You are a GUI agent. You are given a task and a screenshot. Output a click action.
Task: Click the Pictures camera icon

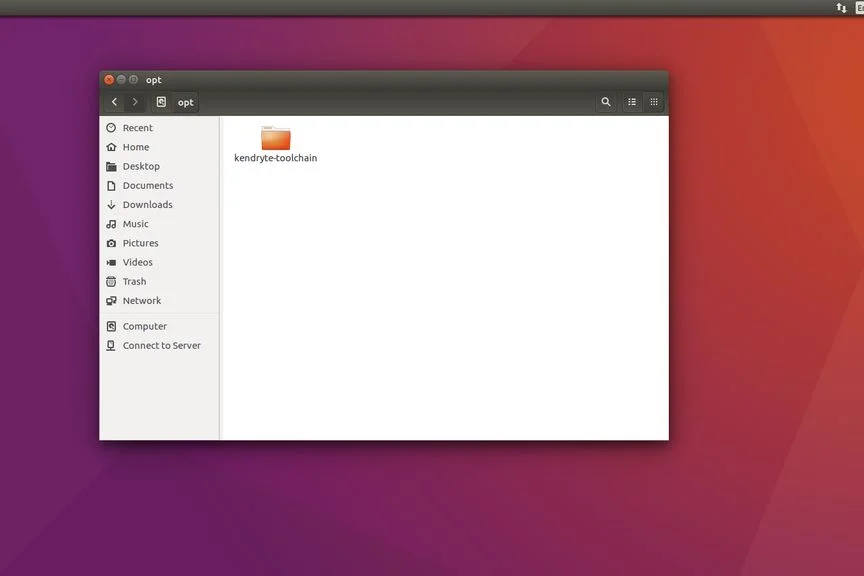[111, 244]
